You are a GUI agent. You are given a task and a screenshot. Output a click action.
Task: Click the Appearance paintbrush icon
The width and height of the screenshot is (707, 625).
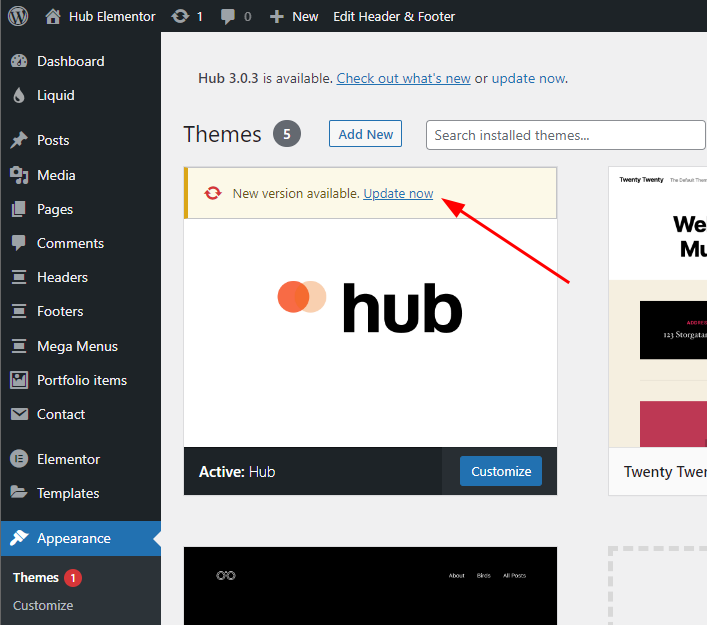click(x=19, y=538)
